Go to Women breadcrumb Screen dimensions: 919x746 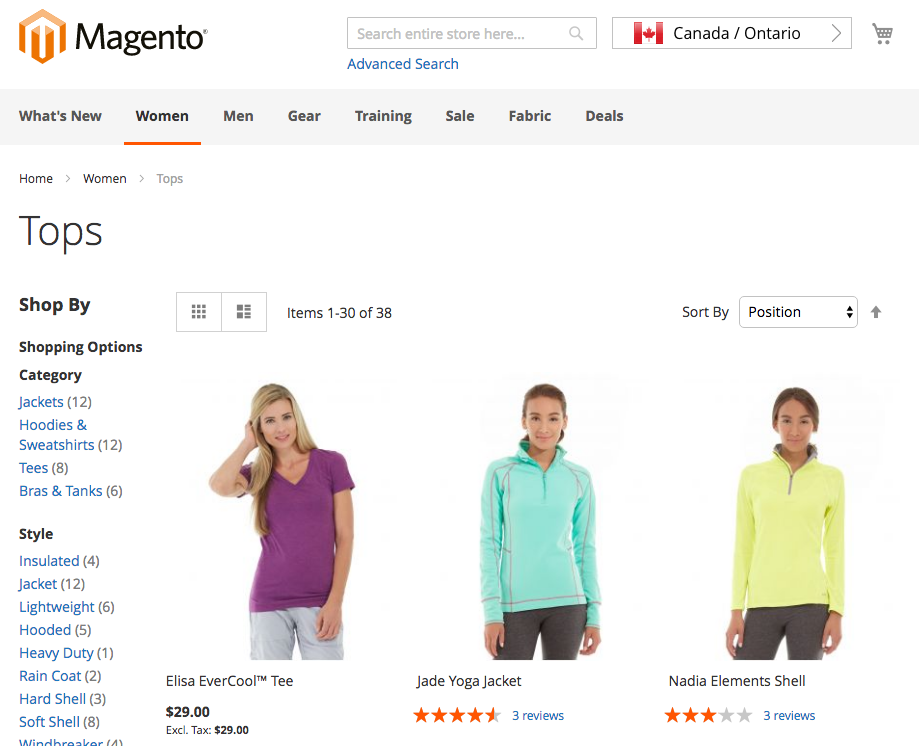click(x=105, y=179)
